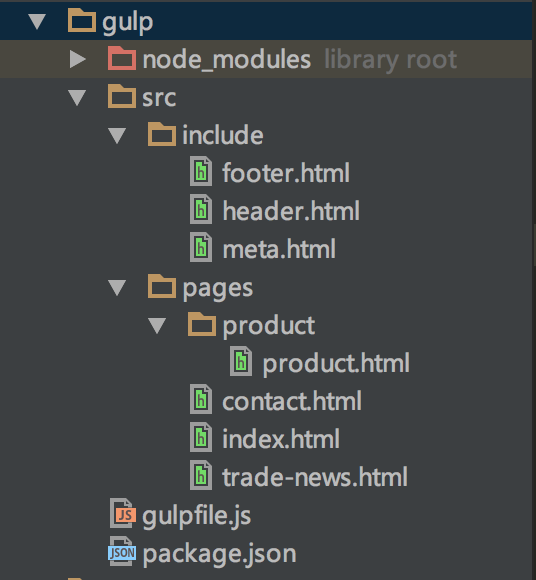Select meta.html in the tree
The height and width of the screenshot is (580, 536).
pyautogui.click(x=279, y=249)
